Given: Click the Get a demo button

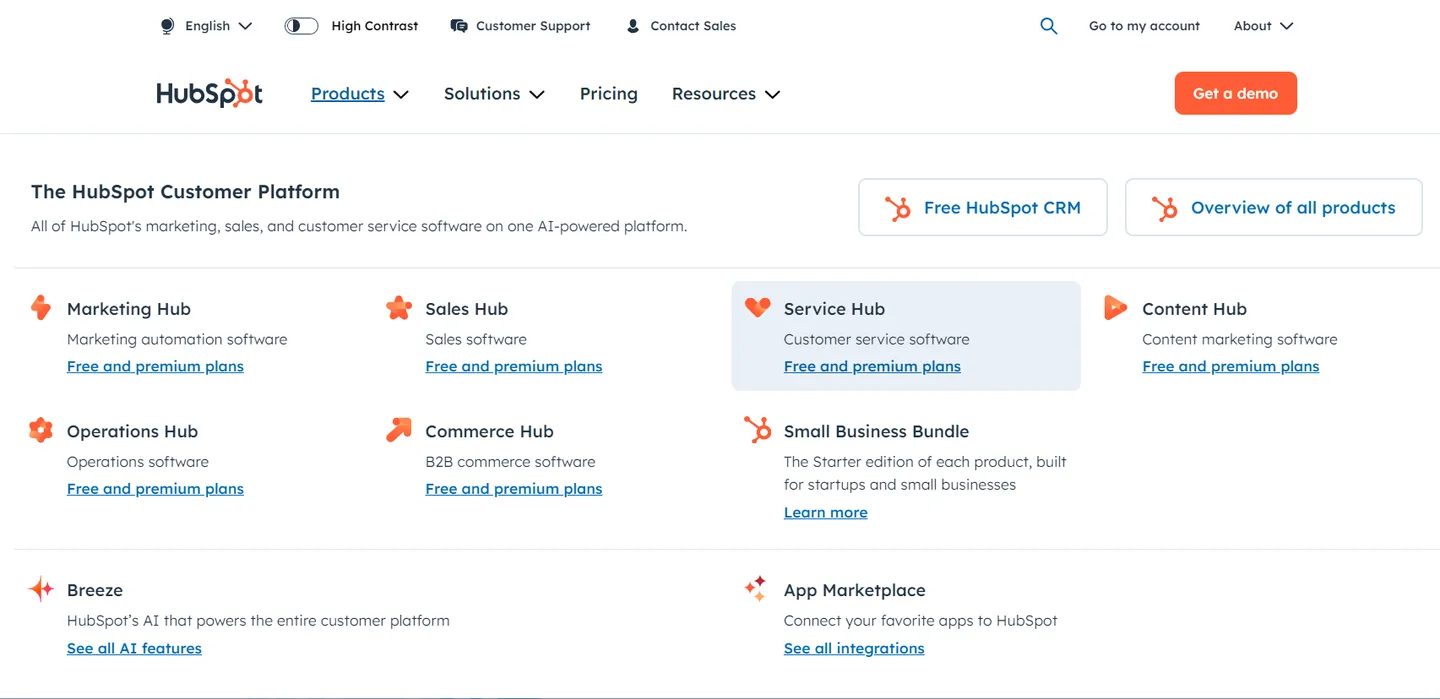Looking at the screenshot, I should pos(1236,93).
